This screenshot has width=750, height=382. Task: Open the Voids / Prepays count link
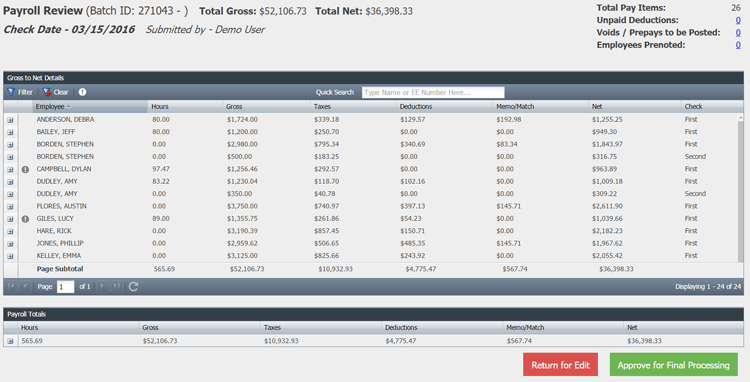click(x=738, y=33)
